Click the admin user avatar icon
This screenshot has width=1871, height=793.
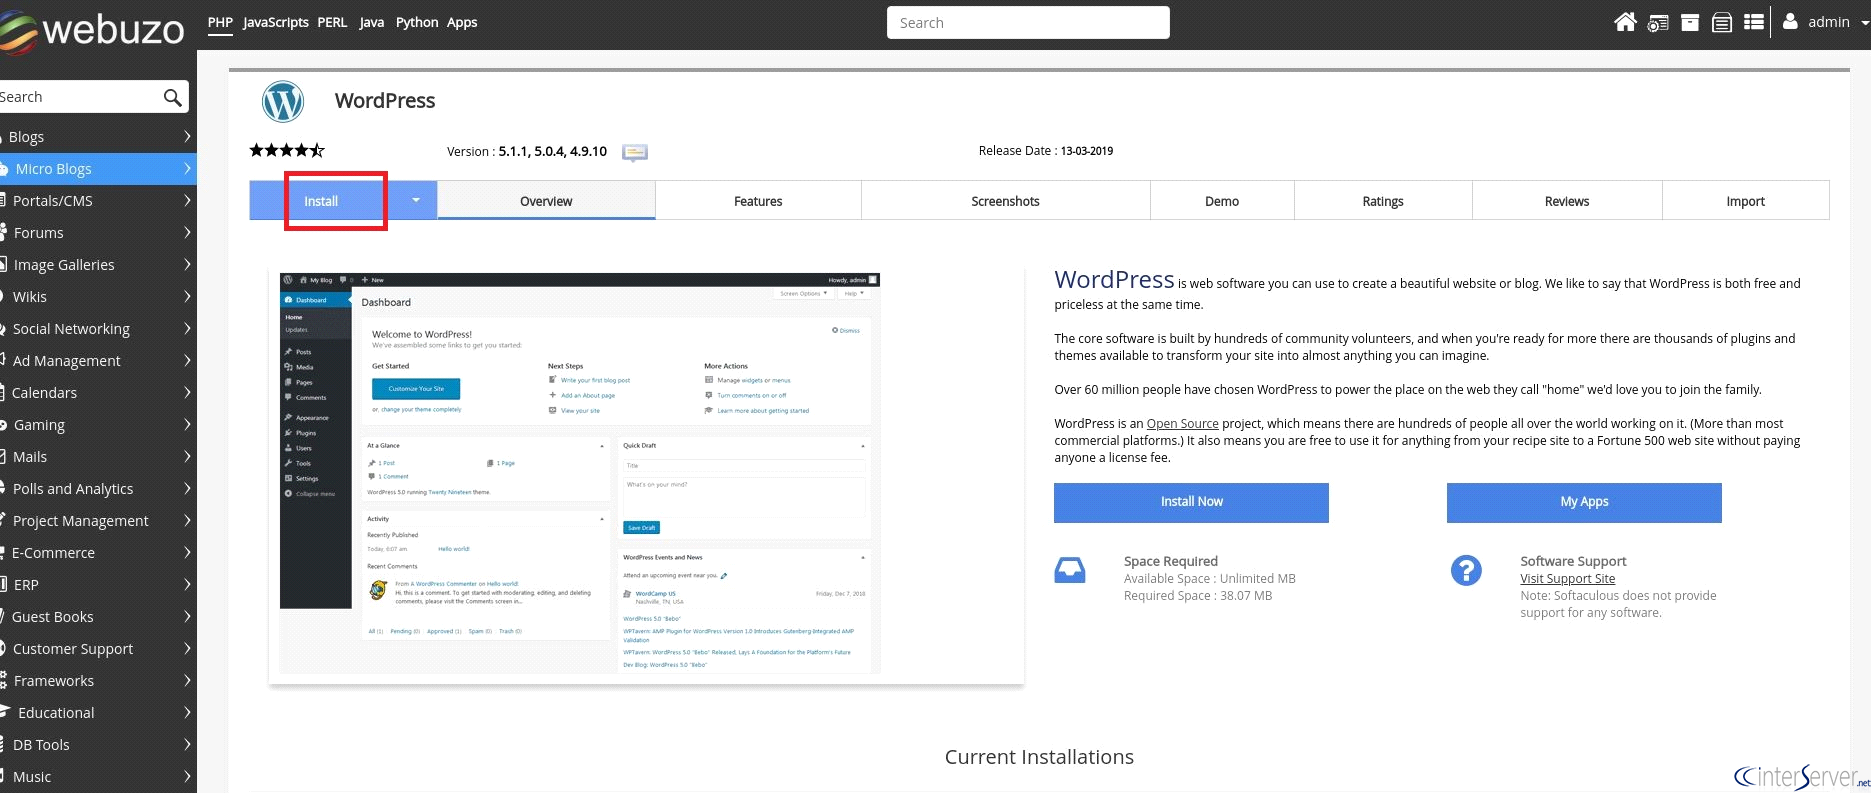(x=1790, y=21)
